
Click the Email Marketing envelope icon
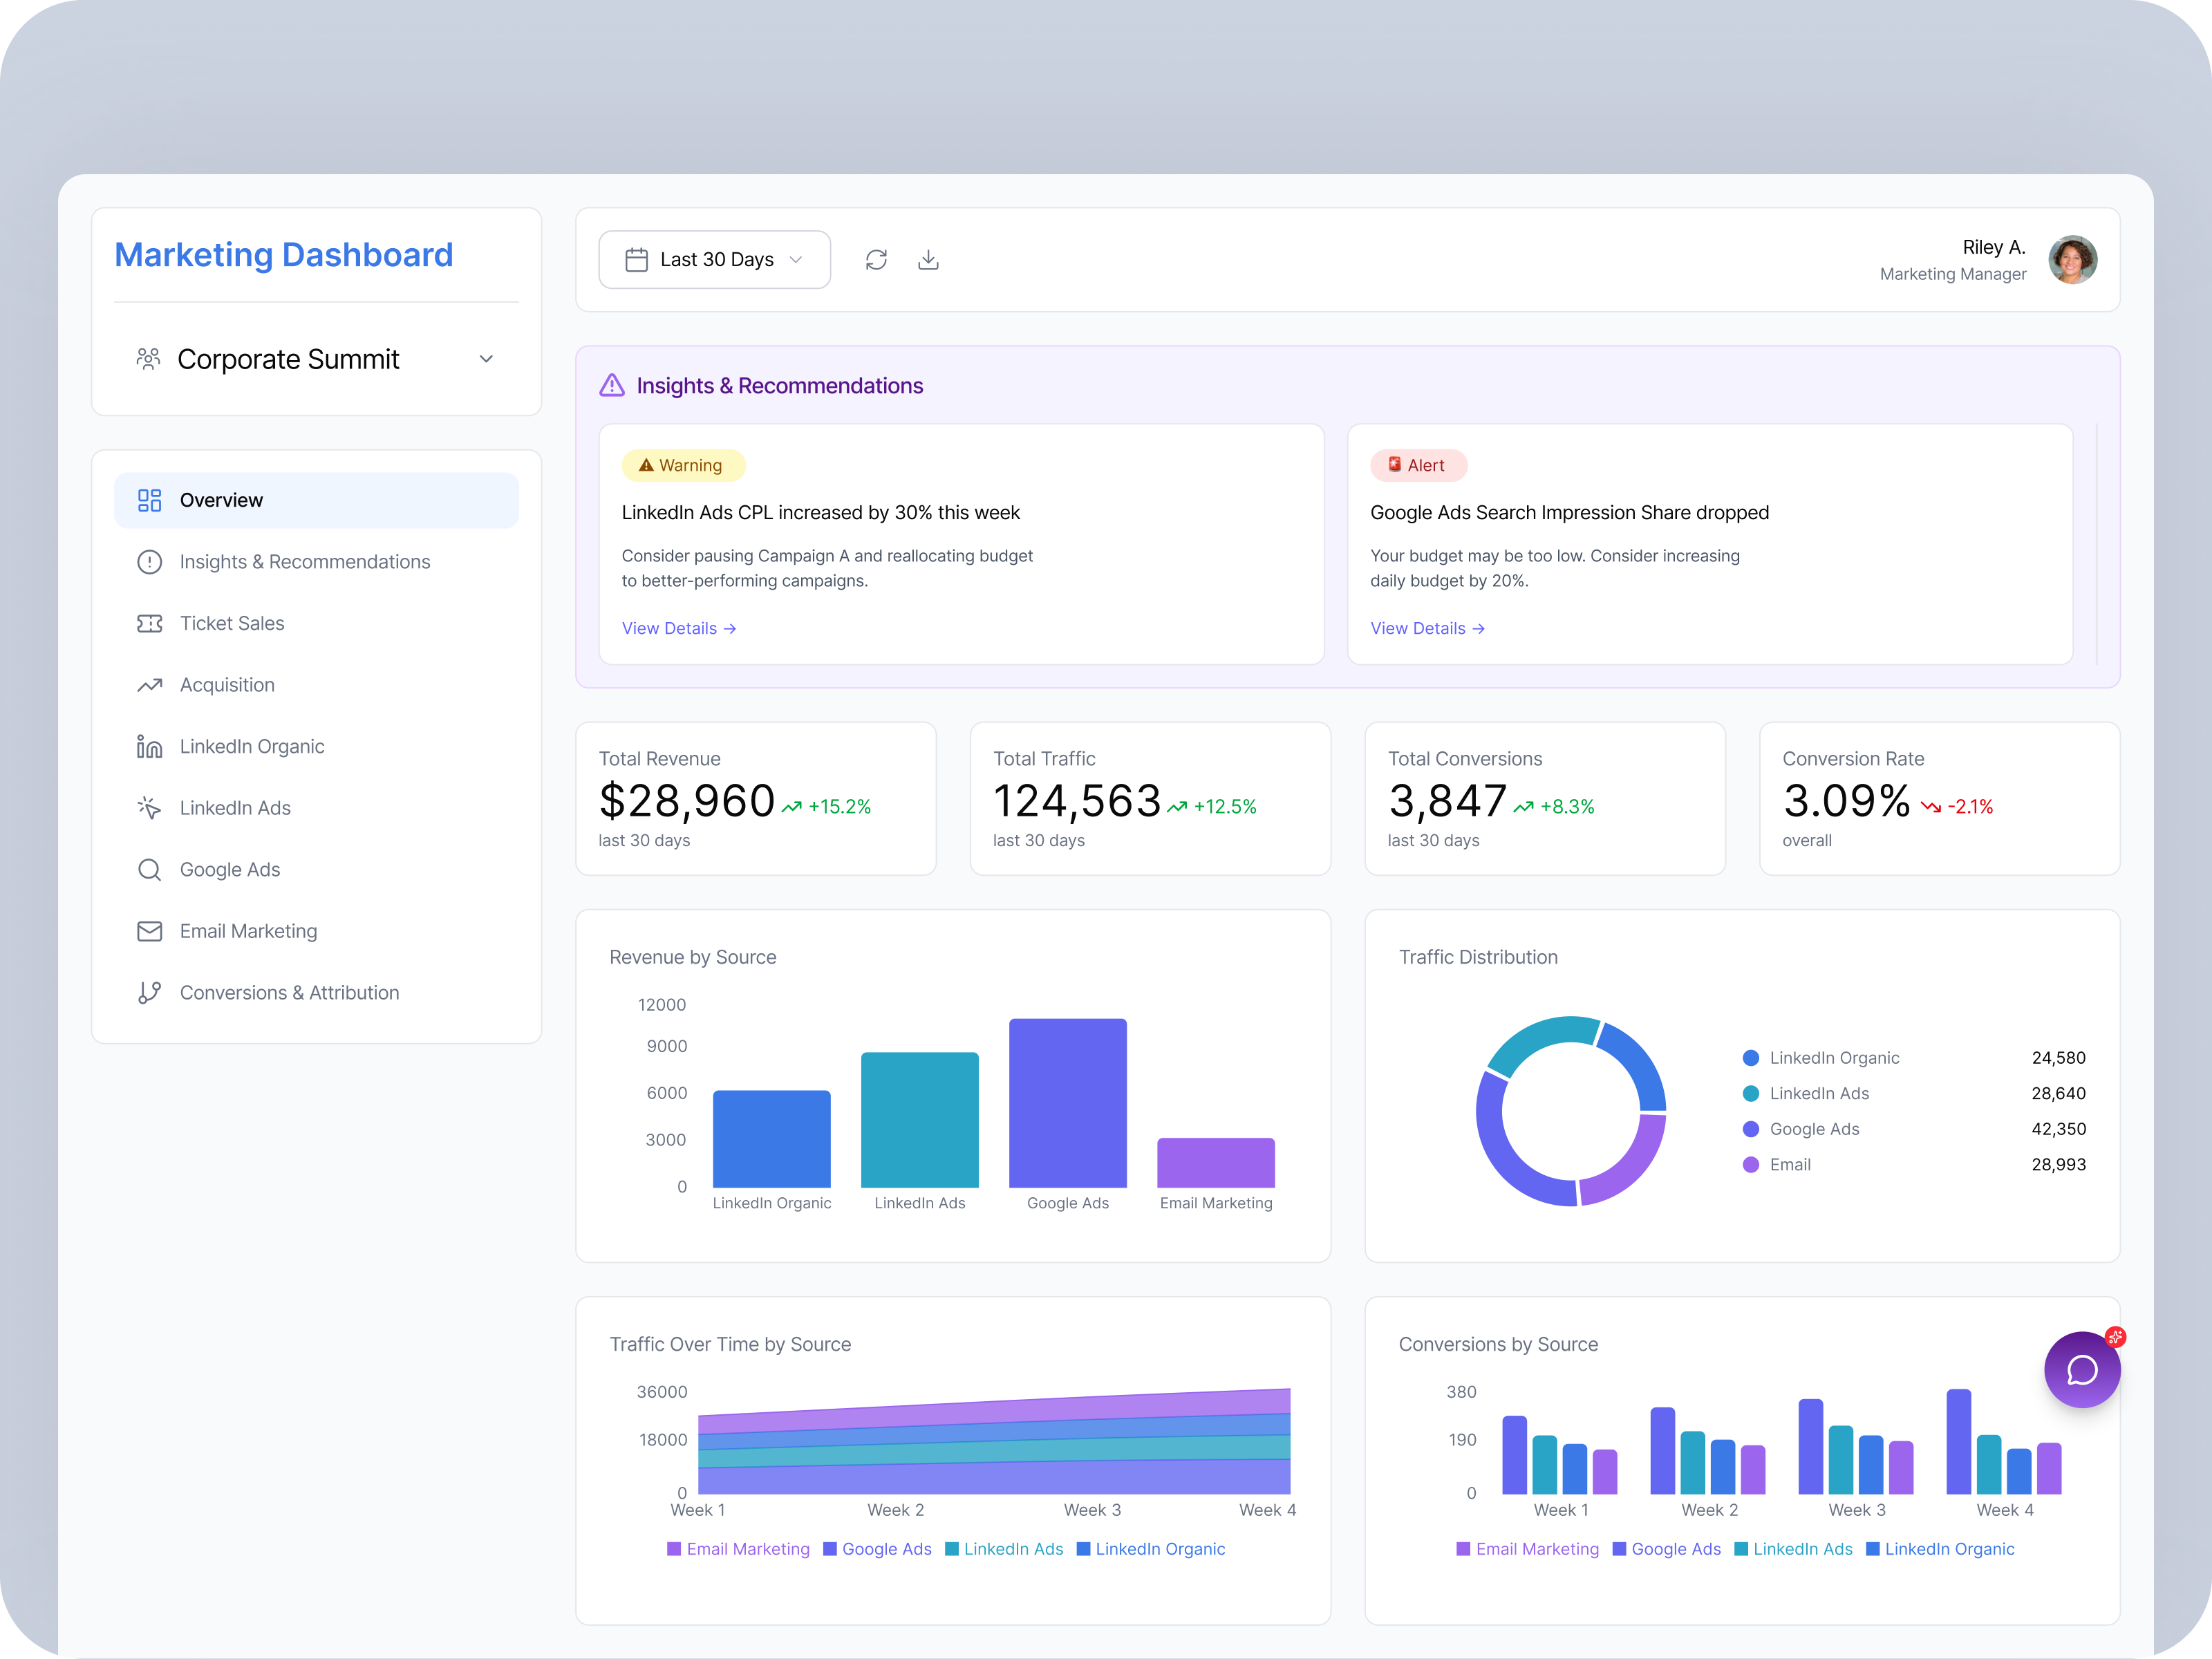tap(149, 932)
